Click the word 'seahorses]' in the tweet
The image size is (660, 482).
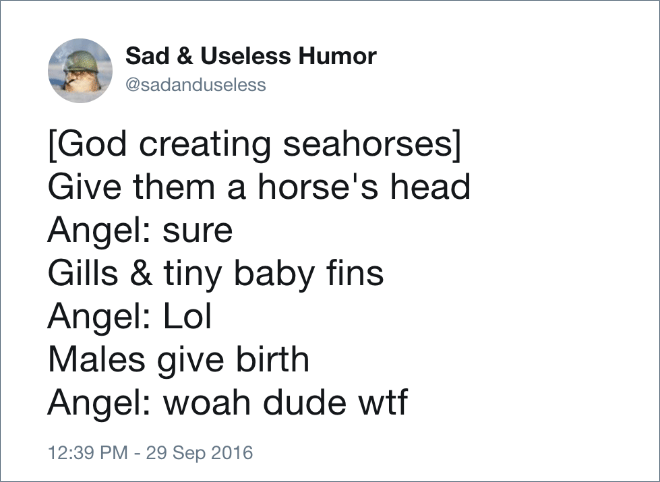pos(373,144)
